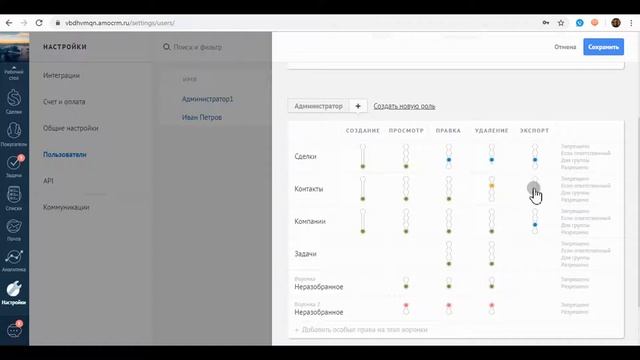This screenshot has height=360, width=640.
Task: Open API settings menu item
Action: [x=48, y=181]
